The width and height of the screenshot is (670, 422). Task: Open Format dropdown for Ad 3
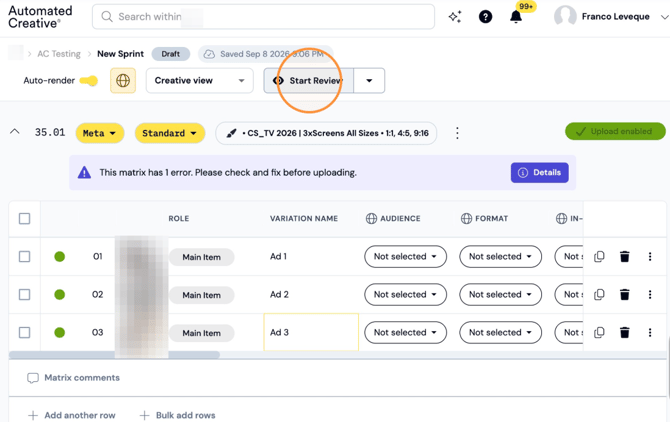tap(500, 332)
